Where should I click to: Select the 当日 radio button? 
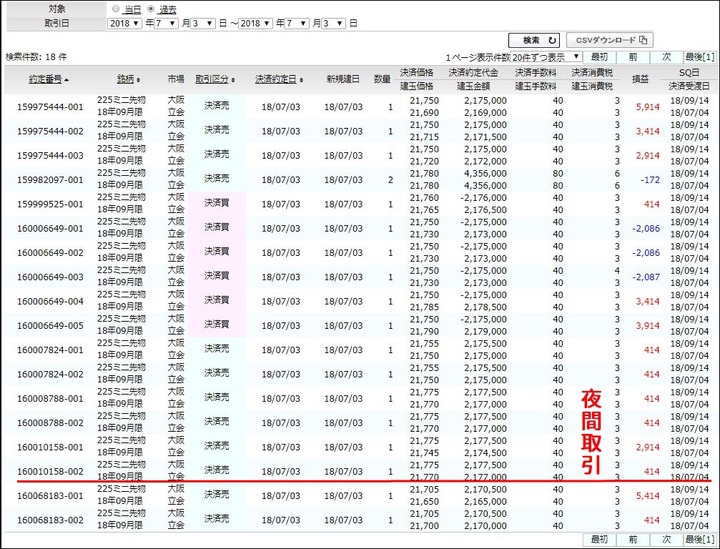point(116,9)
